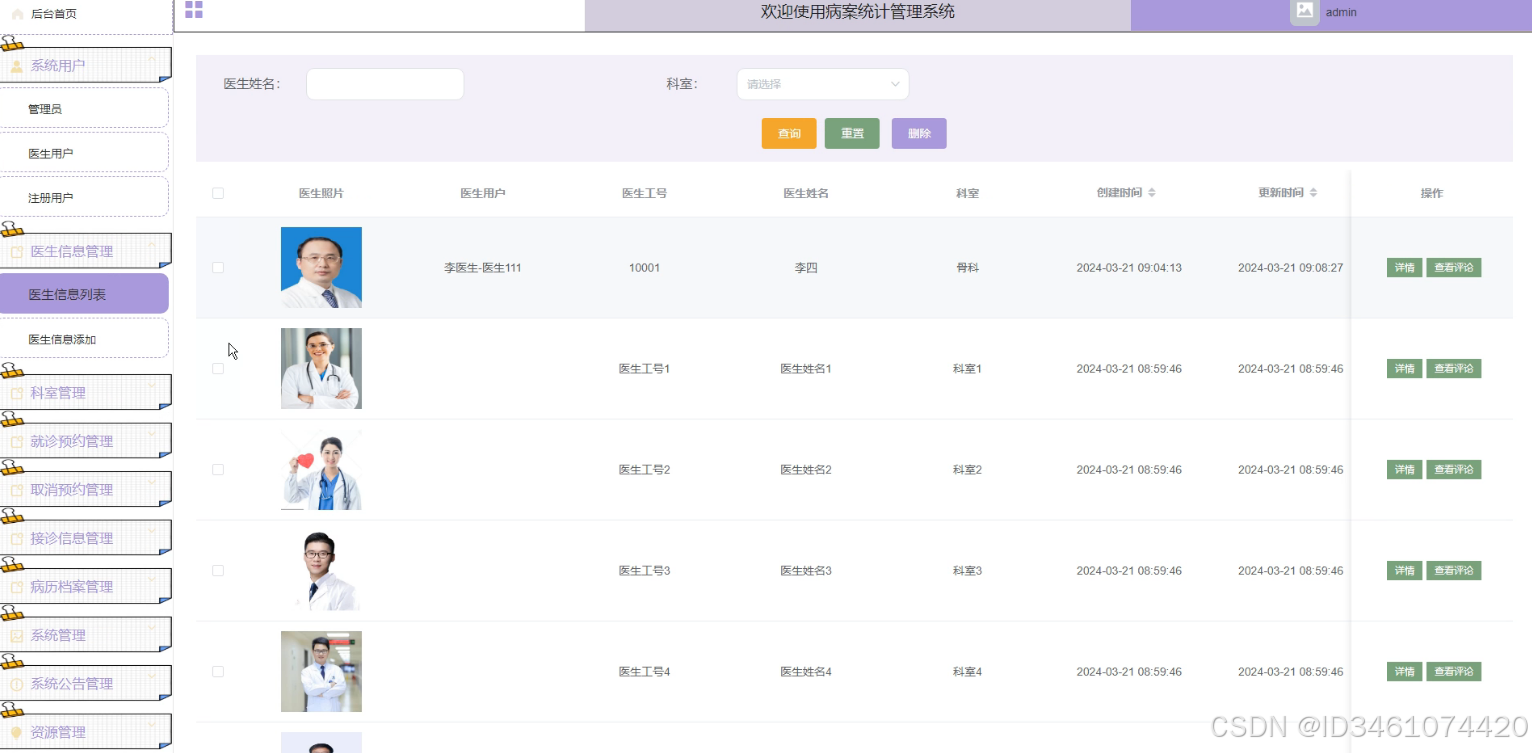
Task: Open the doctor photo in 医生姓名2 row
Action: 321,469
